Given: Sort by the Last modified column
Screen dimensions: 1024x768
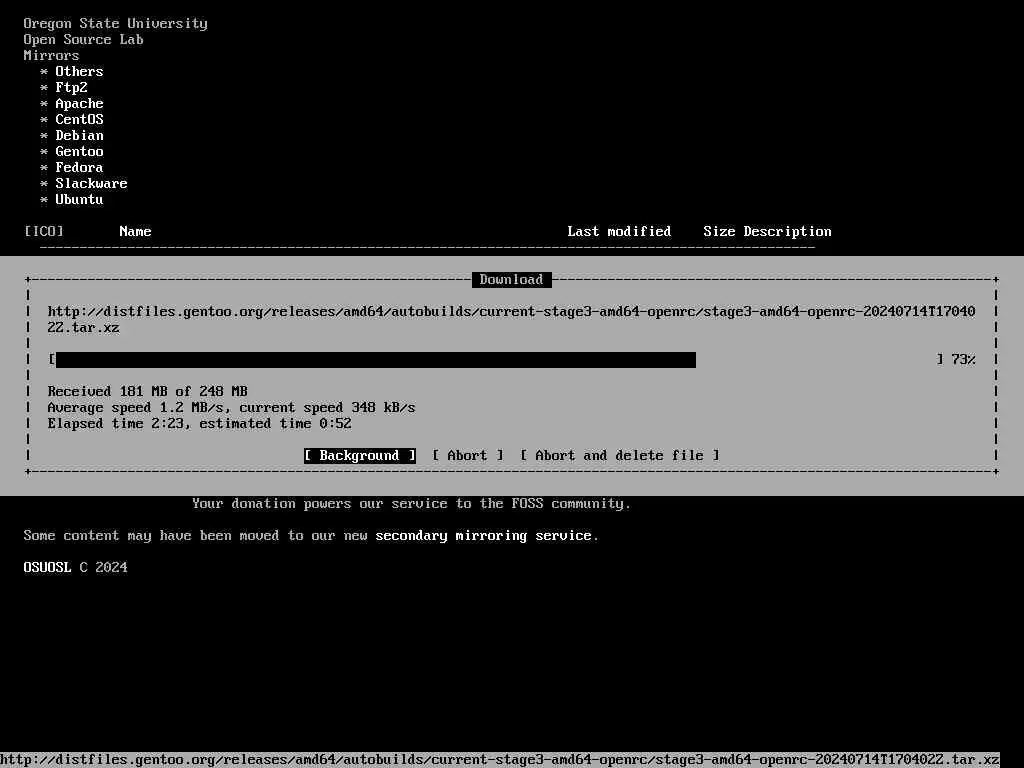Looking at the screenshot, I should coord(619,231).
